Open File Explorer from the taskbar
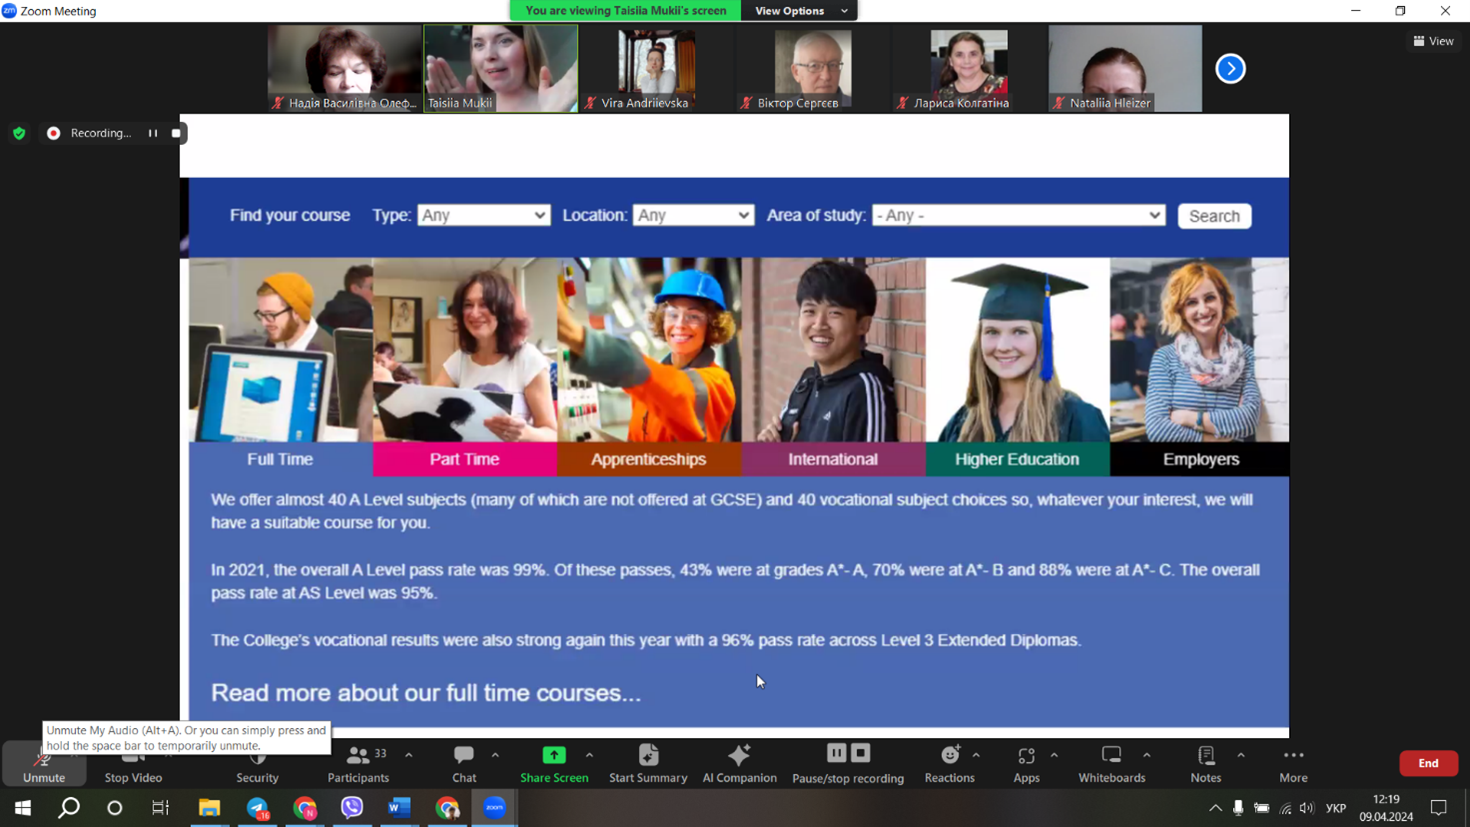This screenshot has height=827, width=1470. point(209,808)
